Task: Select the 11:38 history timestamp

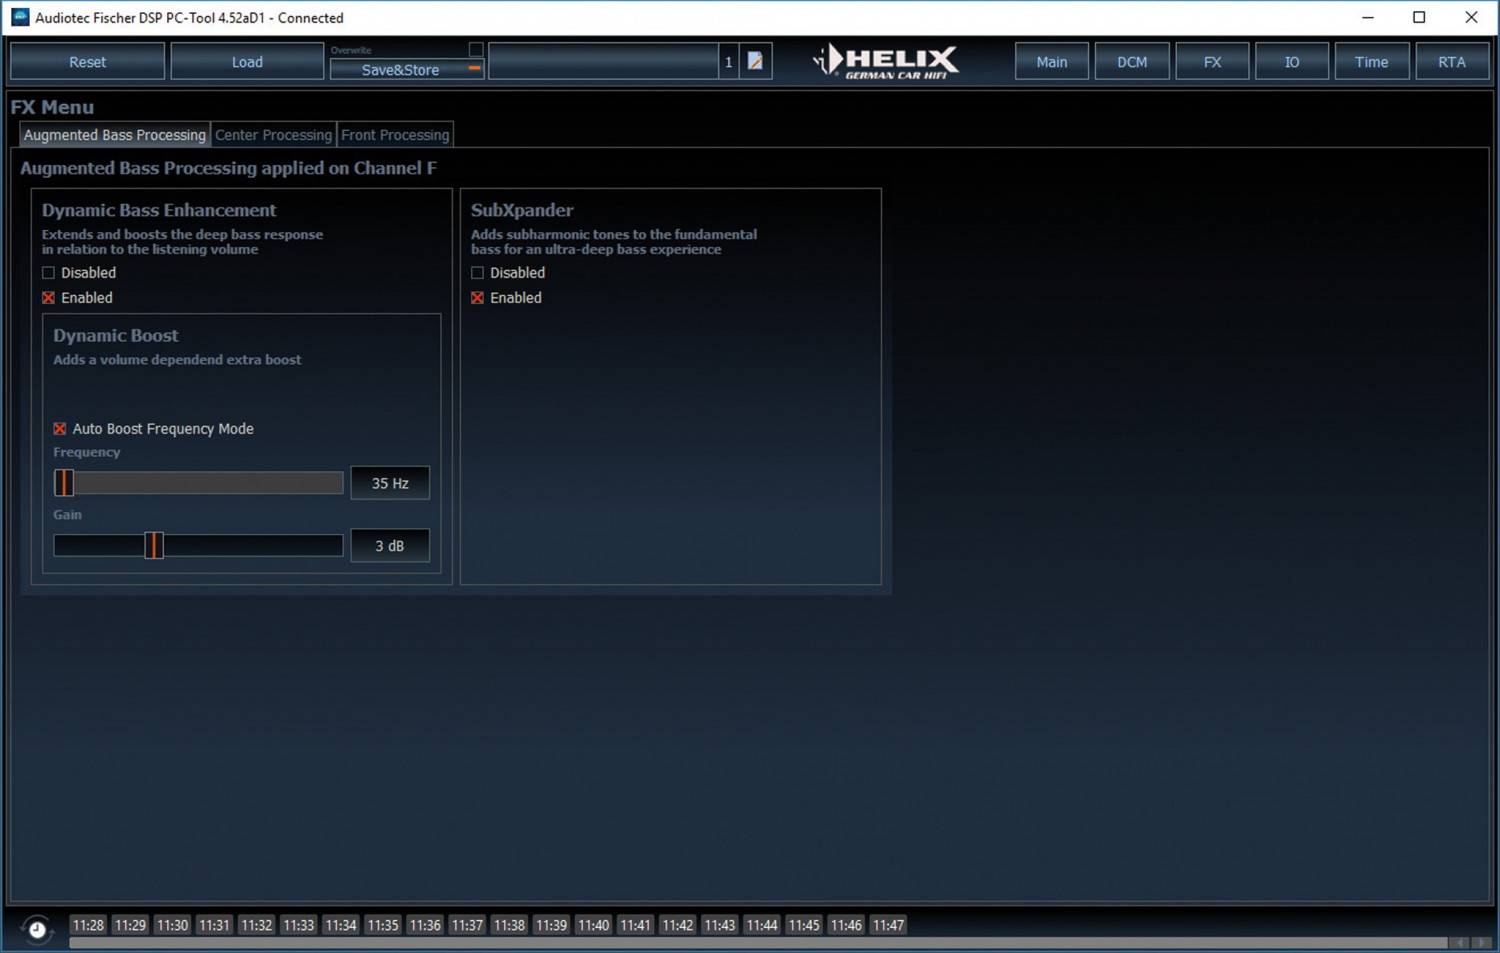Action: tap(509, 925)
